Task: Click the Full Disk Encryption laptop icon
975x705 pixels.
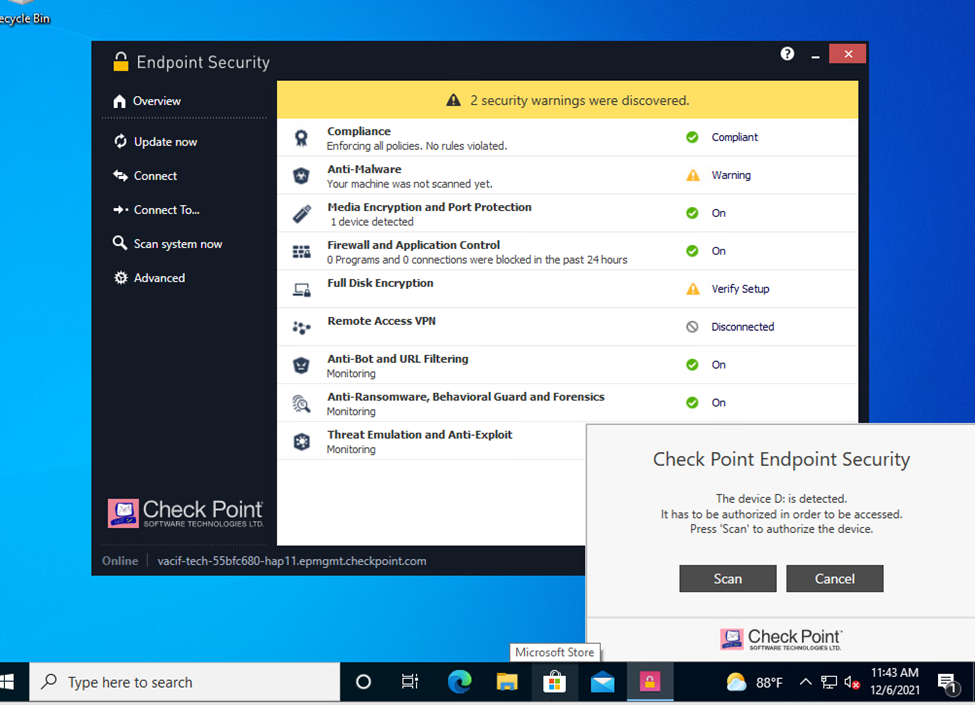Action: click(x=302, y=290)
